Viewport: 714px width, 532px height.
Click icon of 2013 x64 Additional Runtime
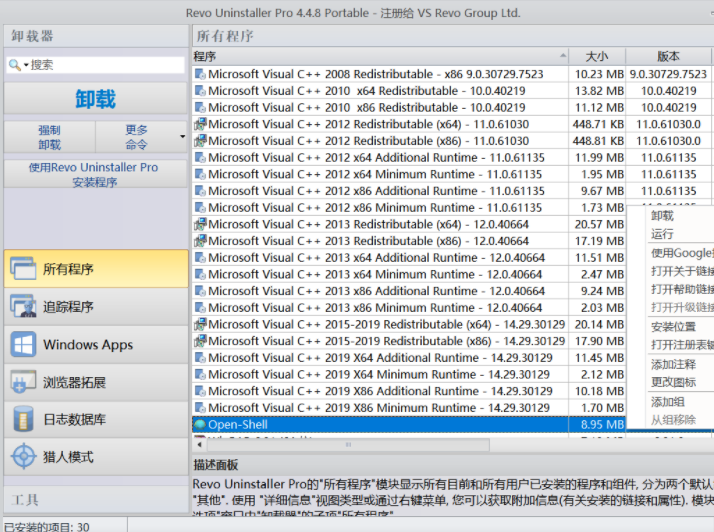[x=200, y=258]
